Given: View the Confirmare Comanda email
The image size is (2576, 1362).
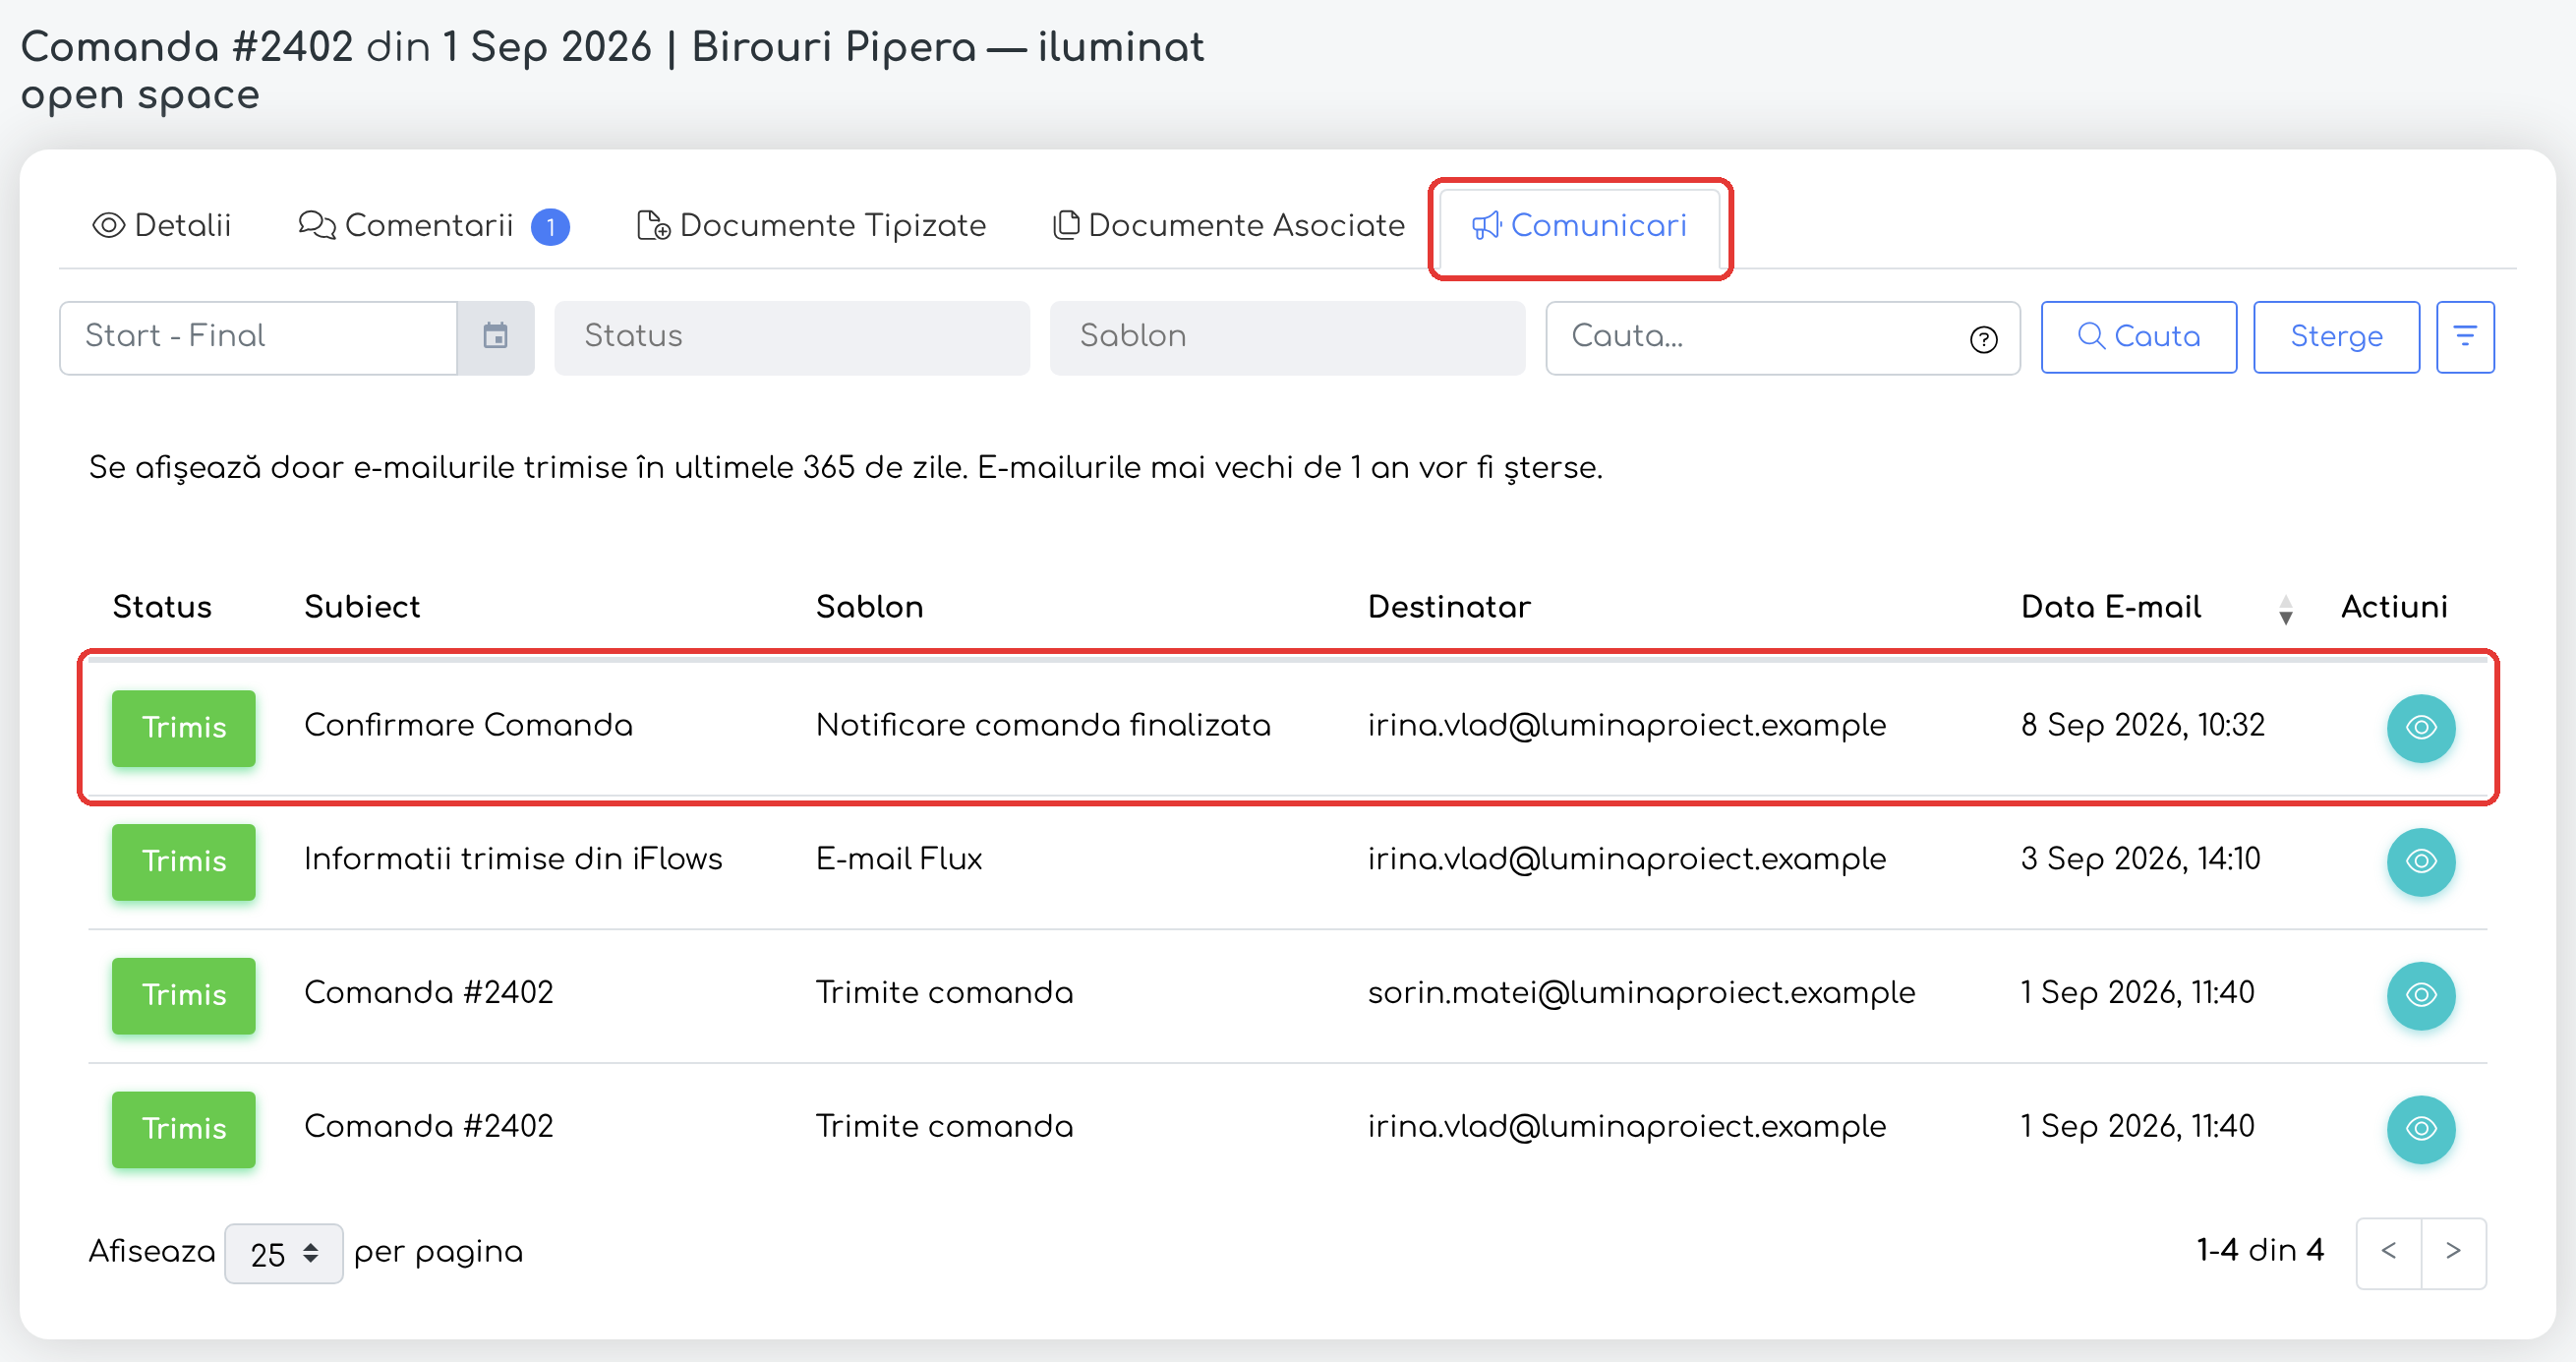Looking at the screenshot, I should (x=2420, y=727).
